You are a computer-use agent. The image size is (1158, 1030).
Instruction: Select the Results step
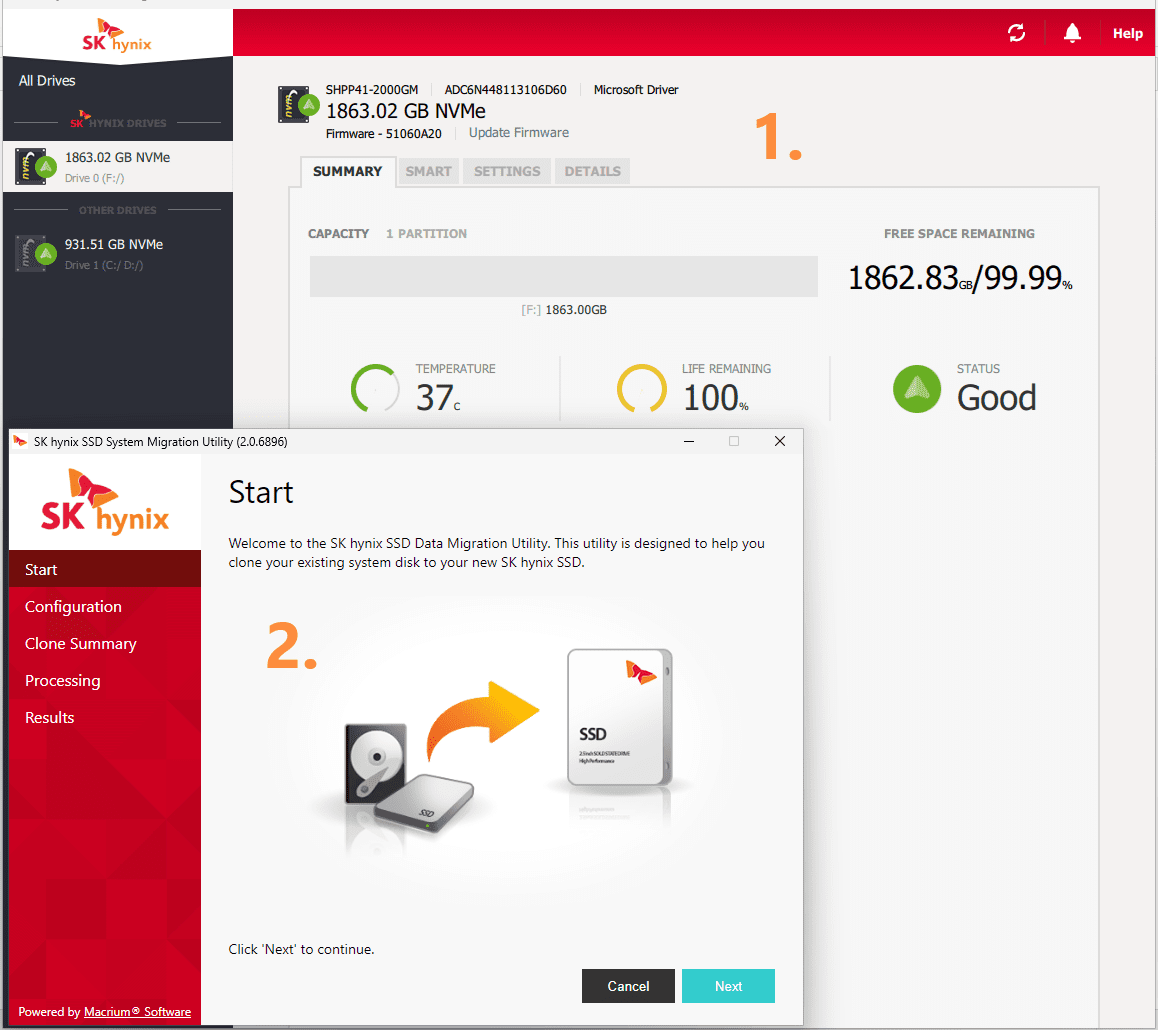click(x=105, y=717)
